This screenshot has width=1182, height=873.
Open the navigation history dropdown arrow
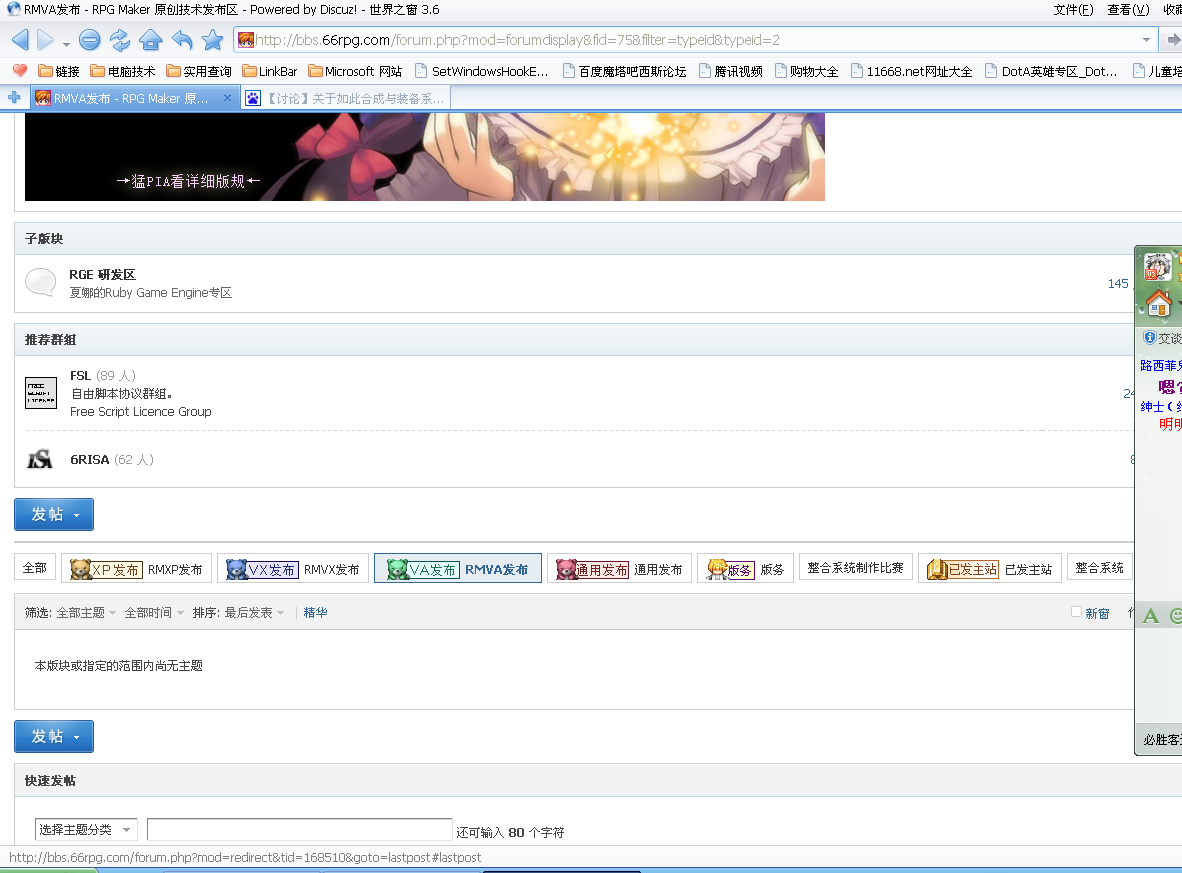66,43
